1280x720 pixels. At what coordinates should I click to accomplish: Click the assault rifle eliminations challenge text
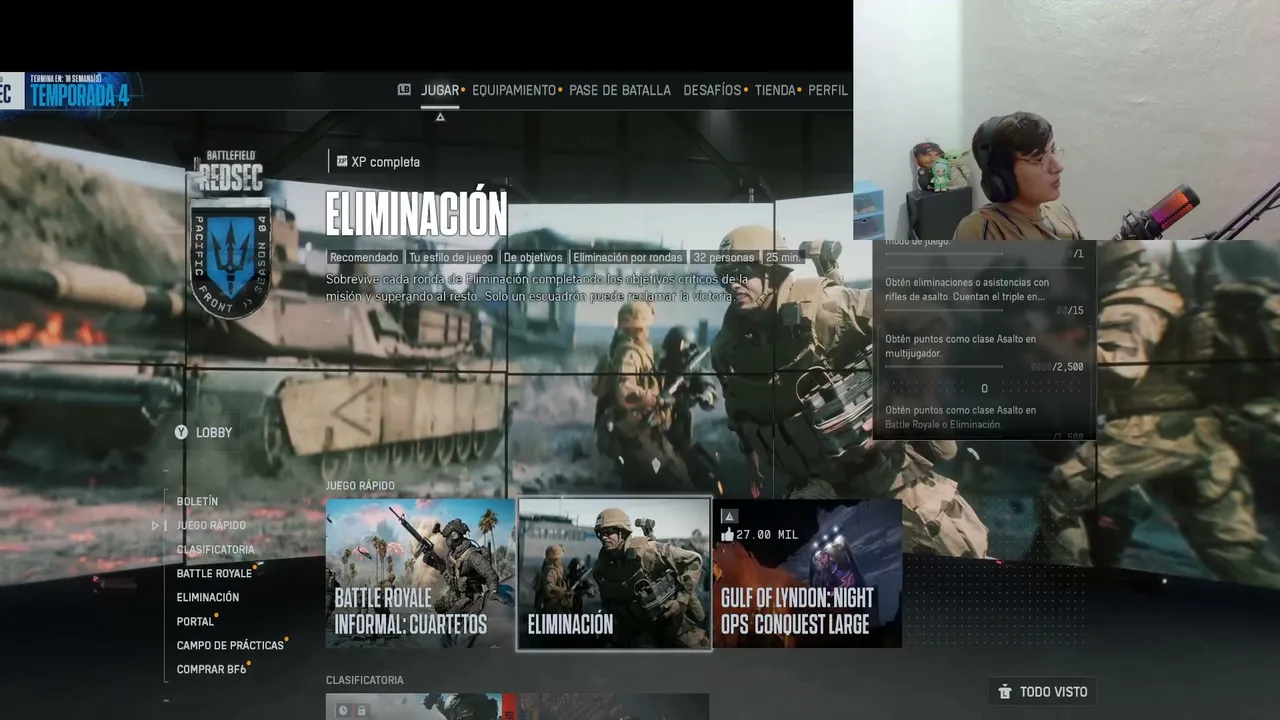pyautogui.click(x=967, y=289)
